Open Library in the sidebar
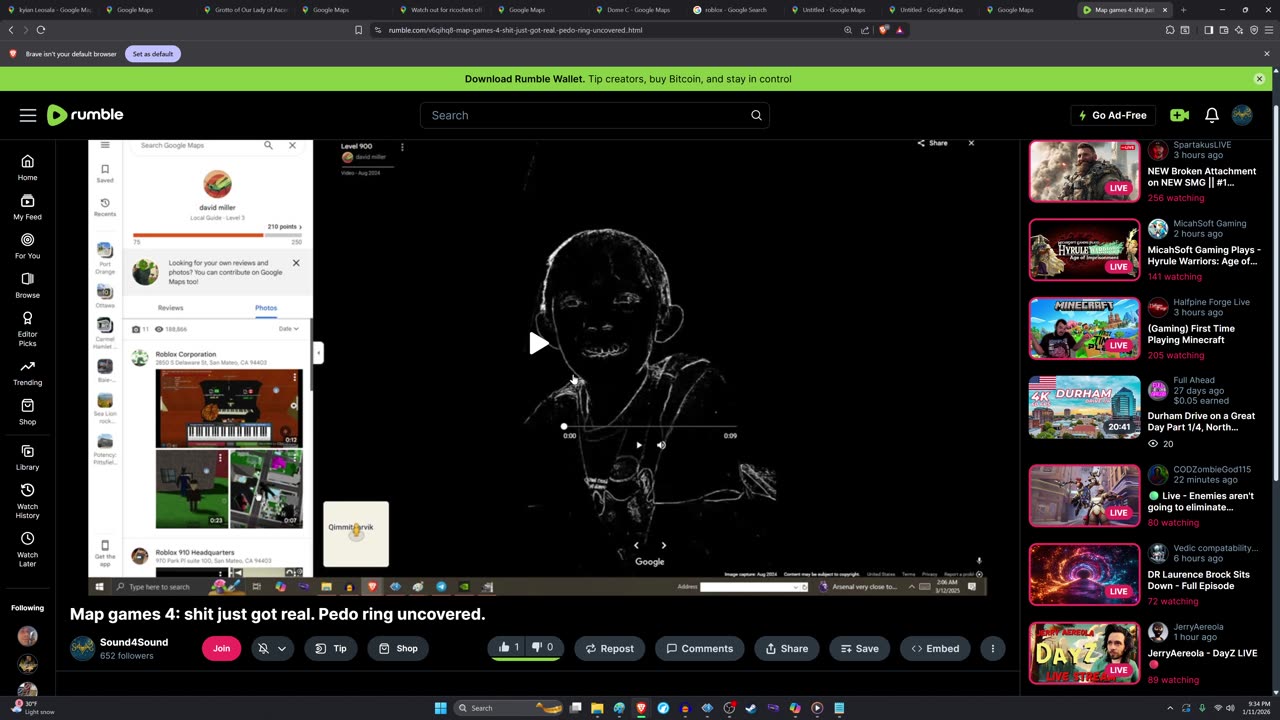The height and width of the screenshot is (720, 1280). [27, 457]
